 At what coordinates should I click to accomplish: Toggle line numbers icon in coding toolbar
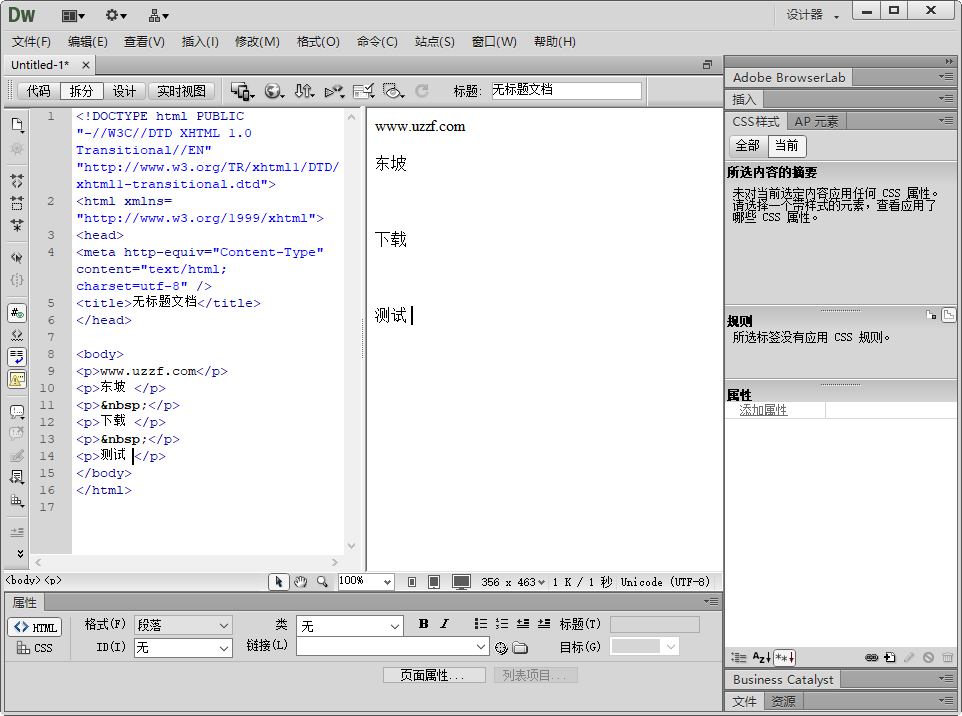click(17, 313)
